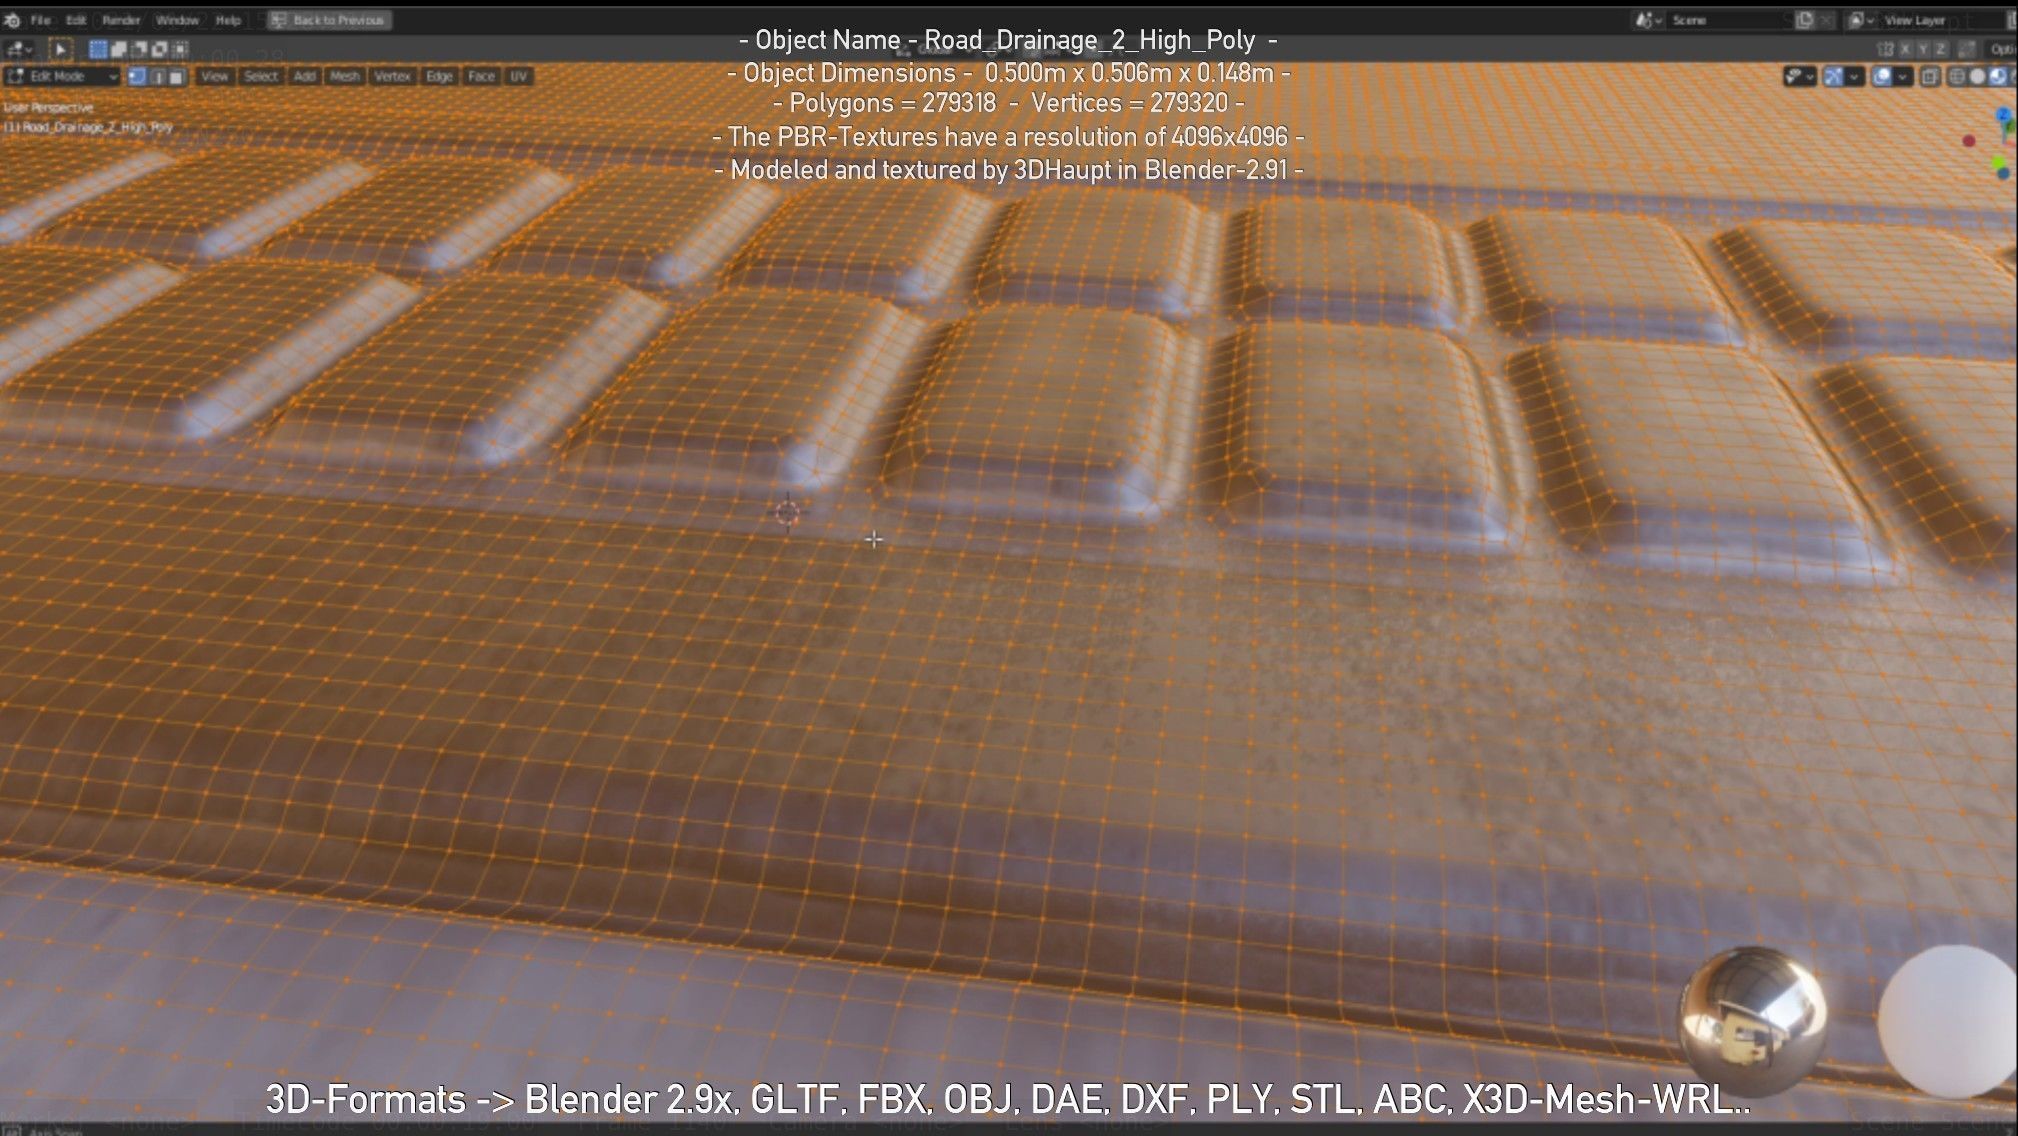Screen dimensions: 2018x1136
Task: Open the Vertex menu
Action: tap(392, 76)
